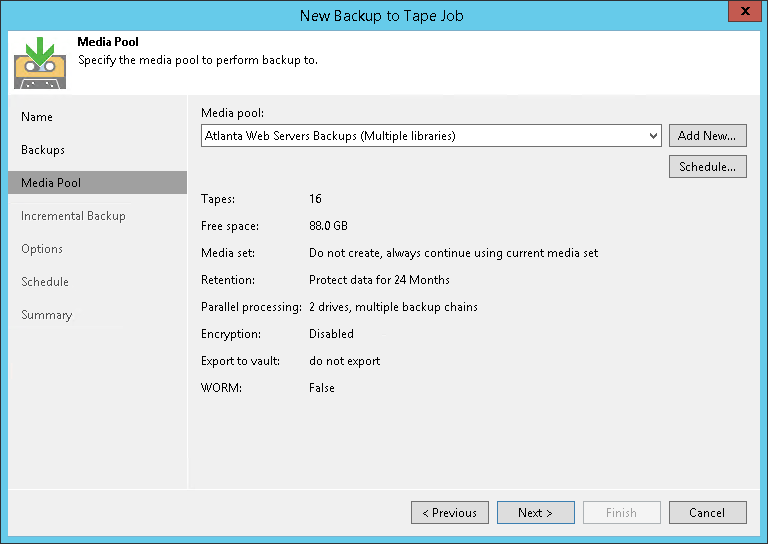The image size is (768, 544).
Task: Click the New Backup to Tape Job title bar
Action: pos(380,14)
